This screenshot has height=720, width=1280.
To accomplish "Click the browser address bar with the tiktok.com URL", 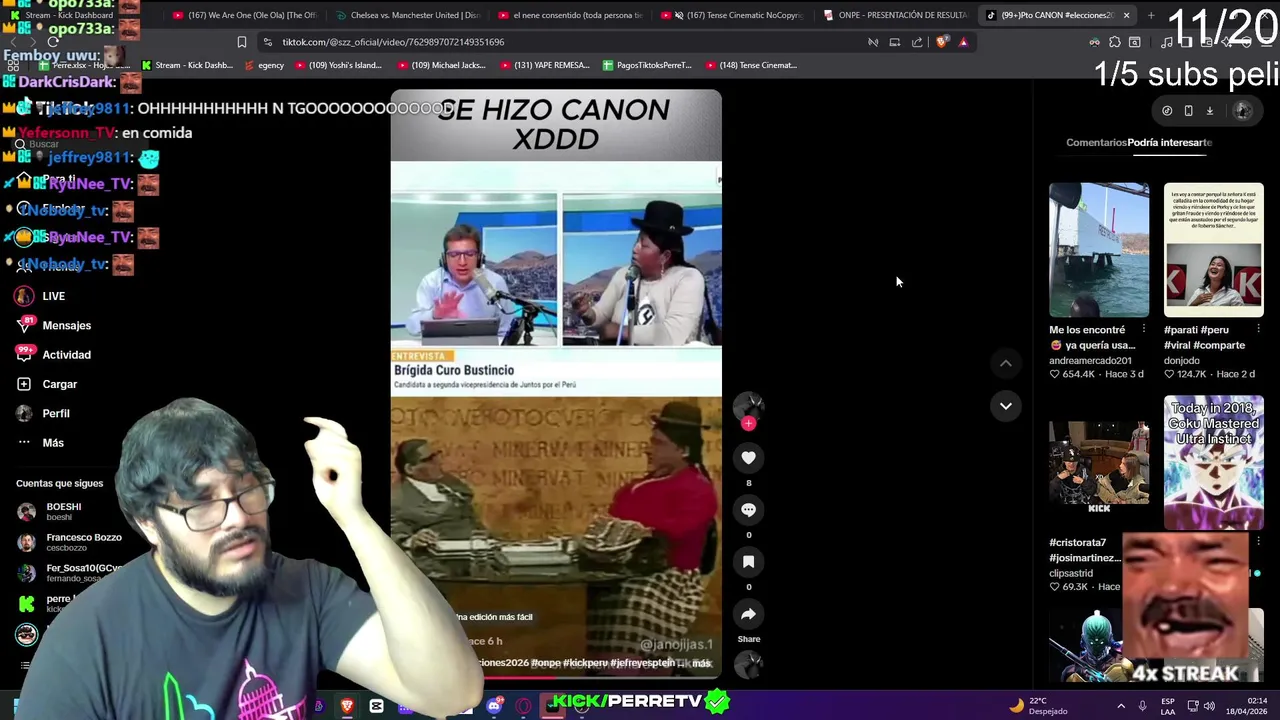I will click(x=560, y=42).
